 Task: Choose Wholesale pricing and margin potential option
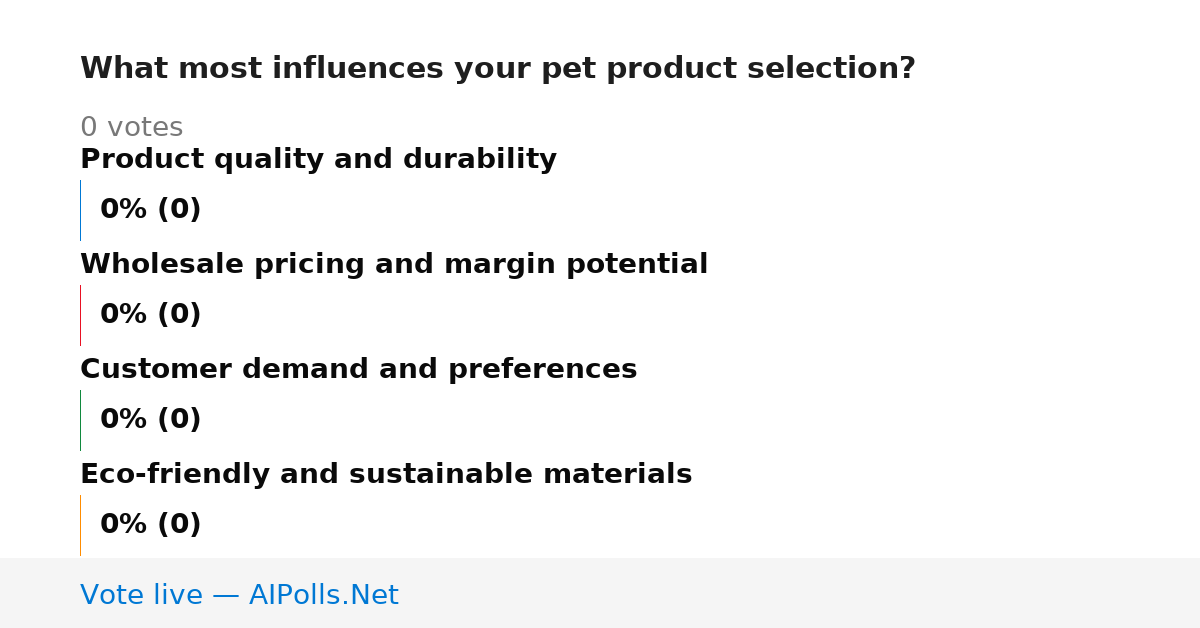point(394,265)
